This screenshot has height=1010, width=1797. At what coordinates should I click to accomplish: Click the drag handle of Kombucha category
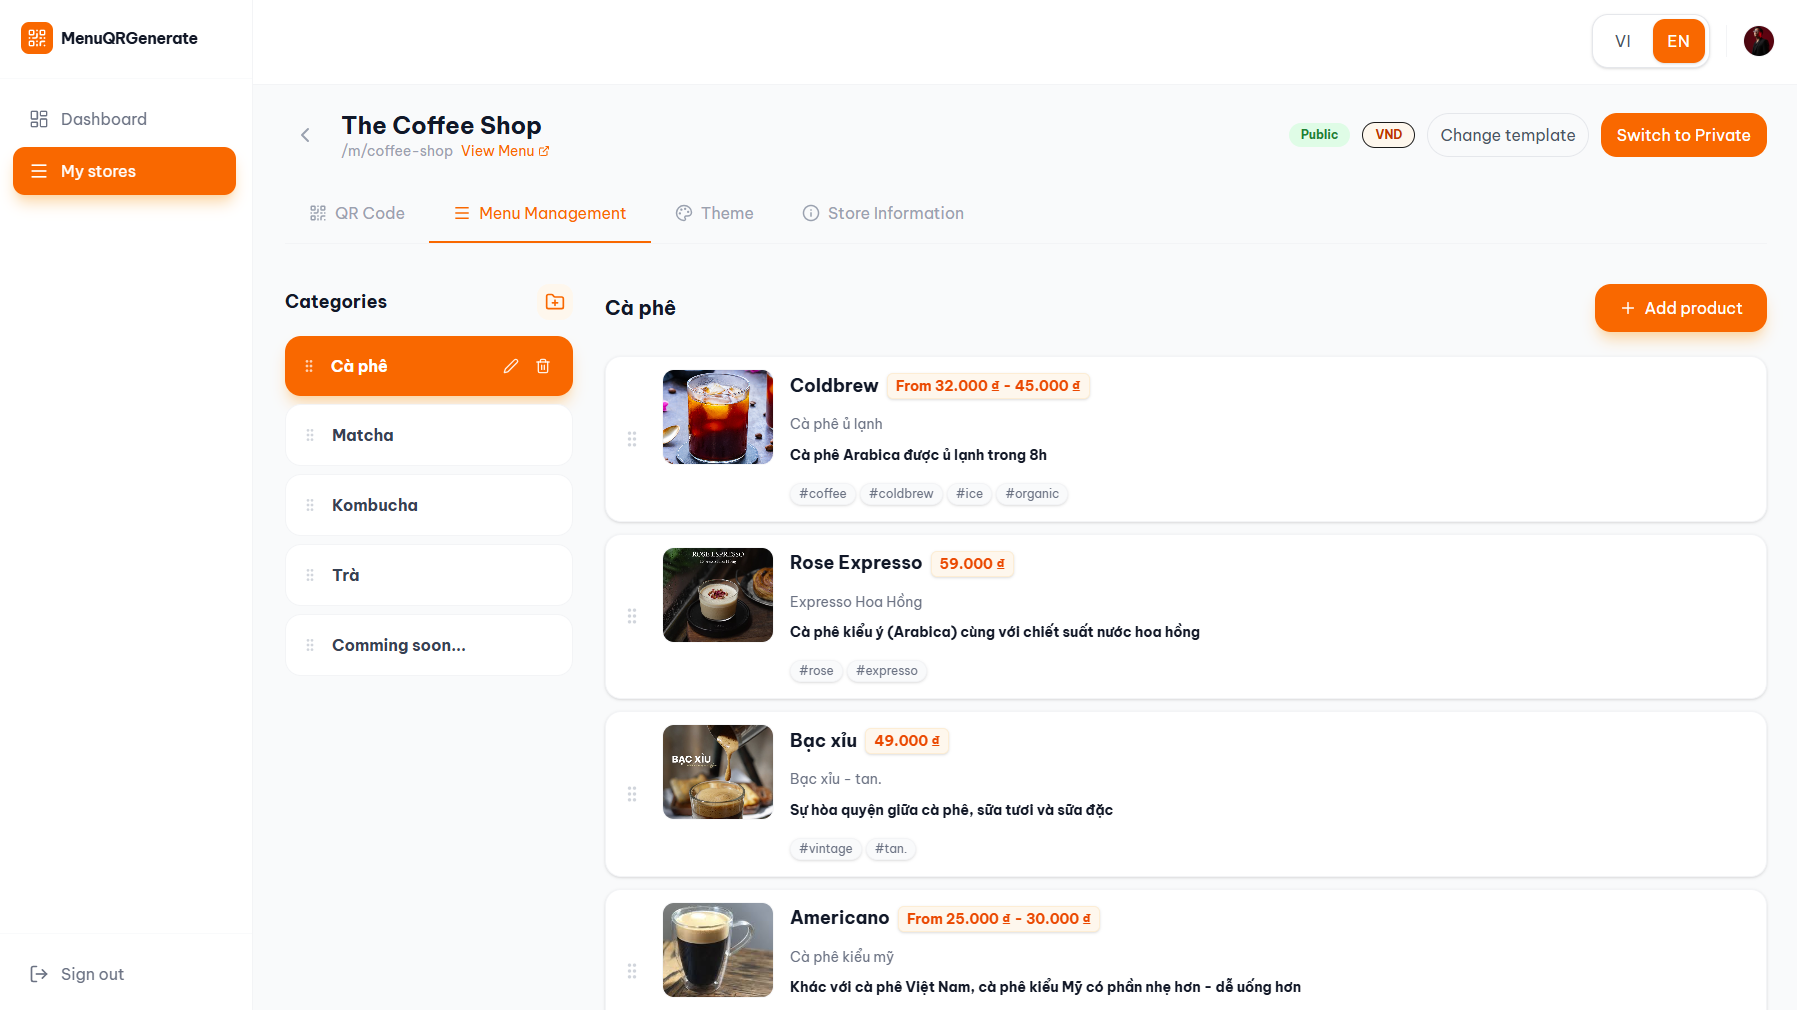[x=310, y=505]
